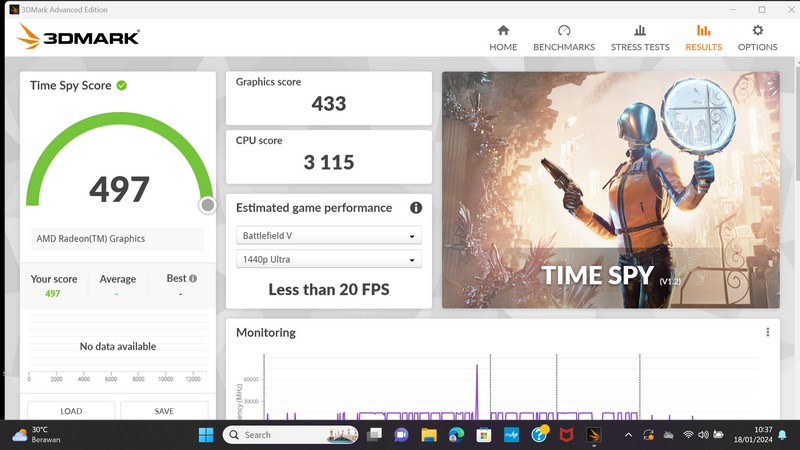Viewport: 800px width, 450px height.
Task: Open File Explorer from the taskbar
Action: click(429, 435)
